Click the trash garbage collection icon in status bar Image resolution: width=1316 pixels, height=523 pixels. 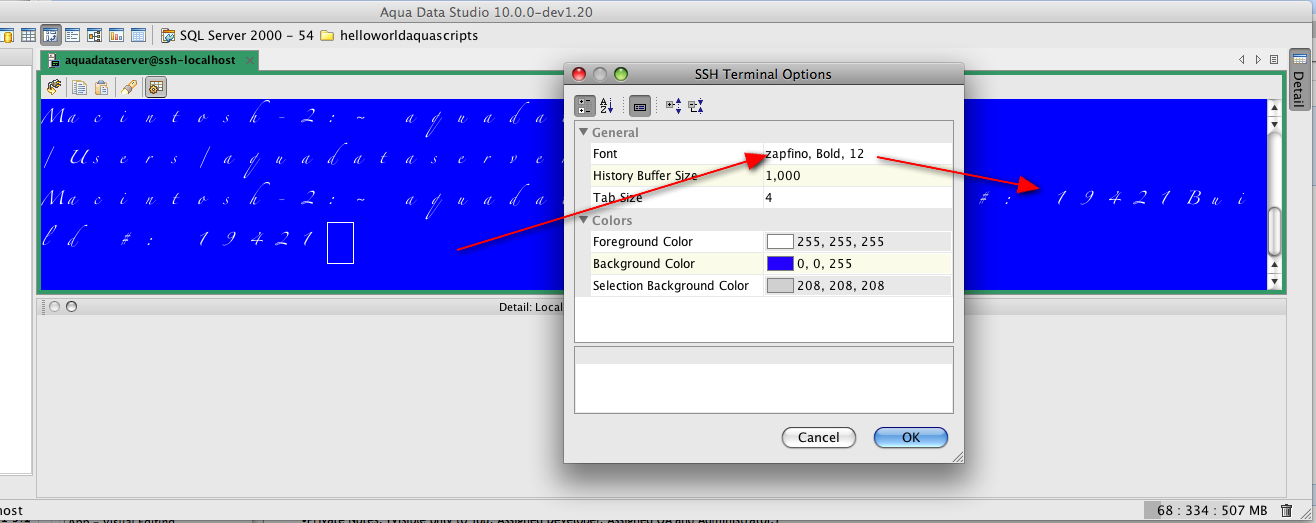point(1287,510)
